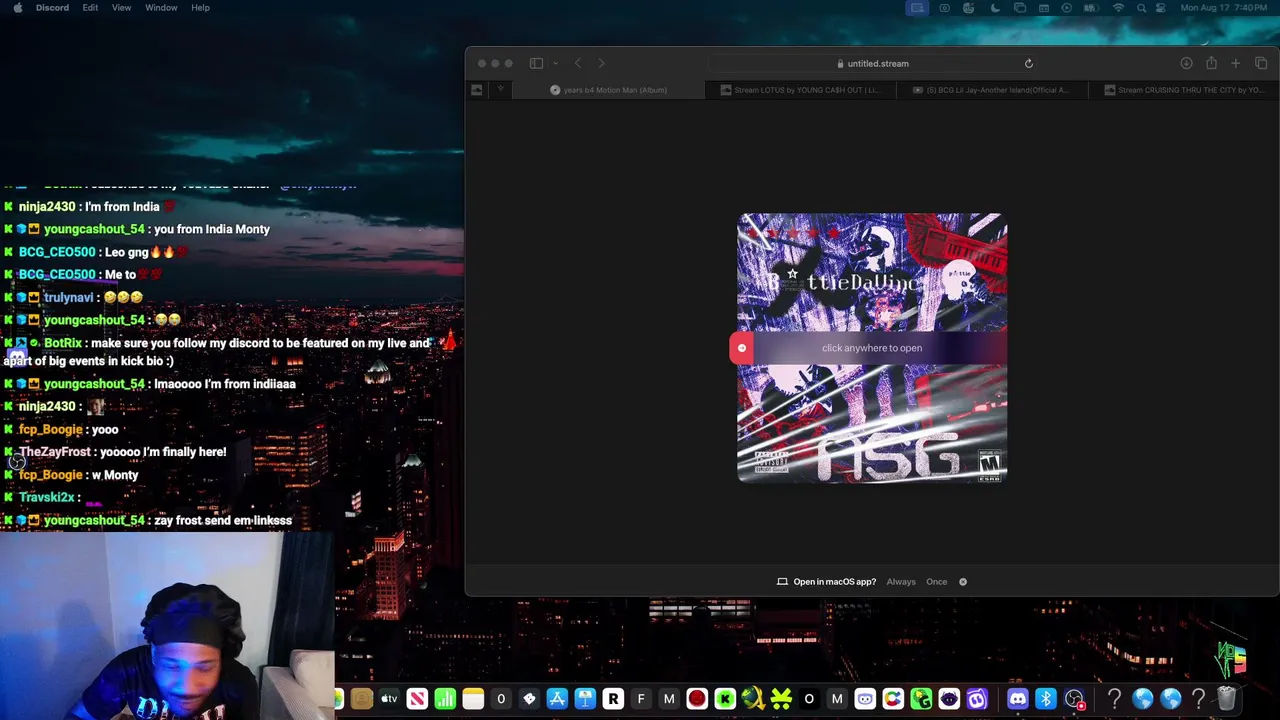Open the Help menu
This screenshot has height=720, width=1280.
coord(200,8)
